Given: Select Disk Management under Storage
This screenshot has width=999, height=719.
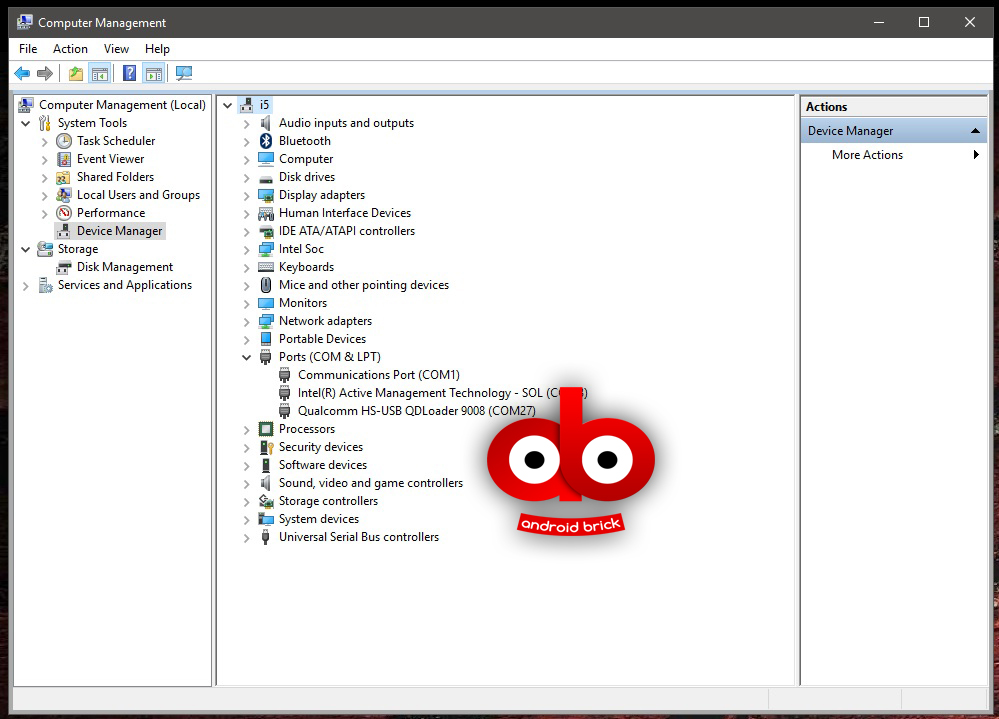Looking at the screenshot, I should 124,267.
